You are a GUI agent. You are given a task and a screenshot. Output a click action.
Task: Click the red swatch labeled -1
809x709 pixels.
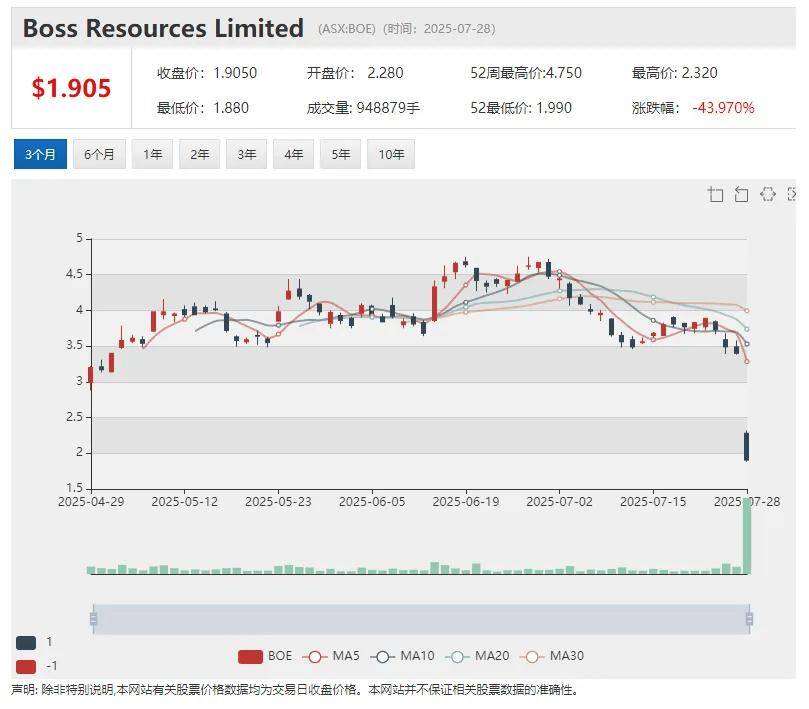[26, 666]
